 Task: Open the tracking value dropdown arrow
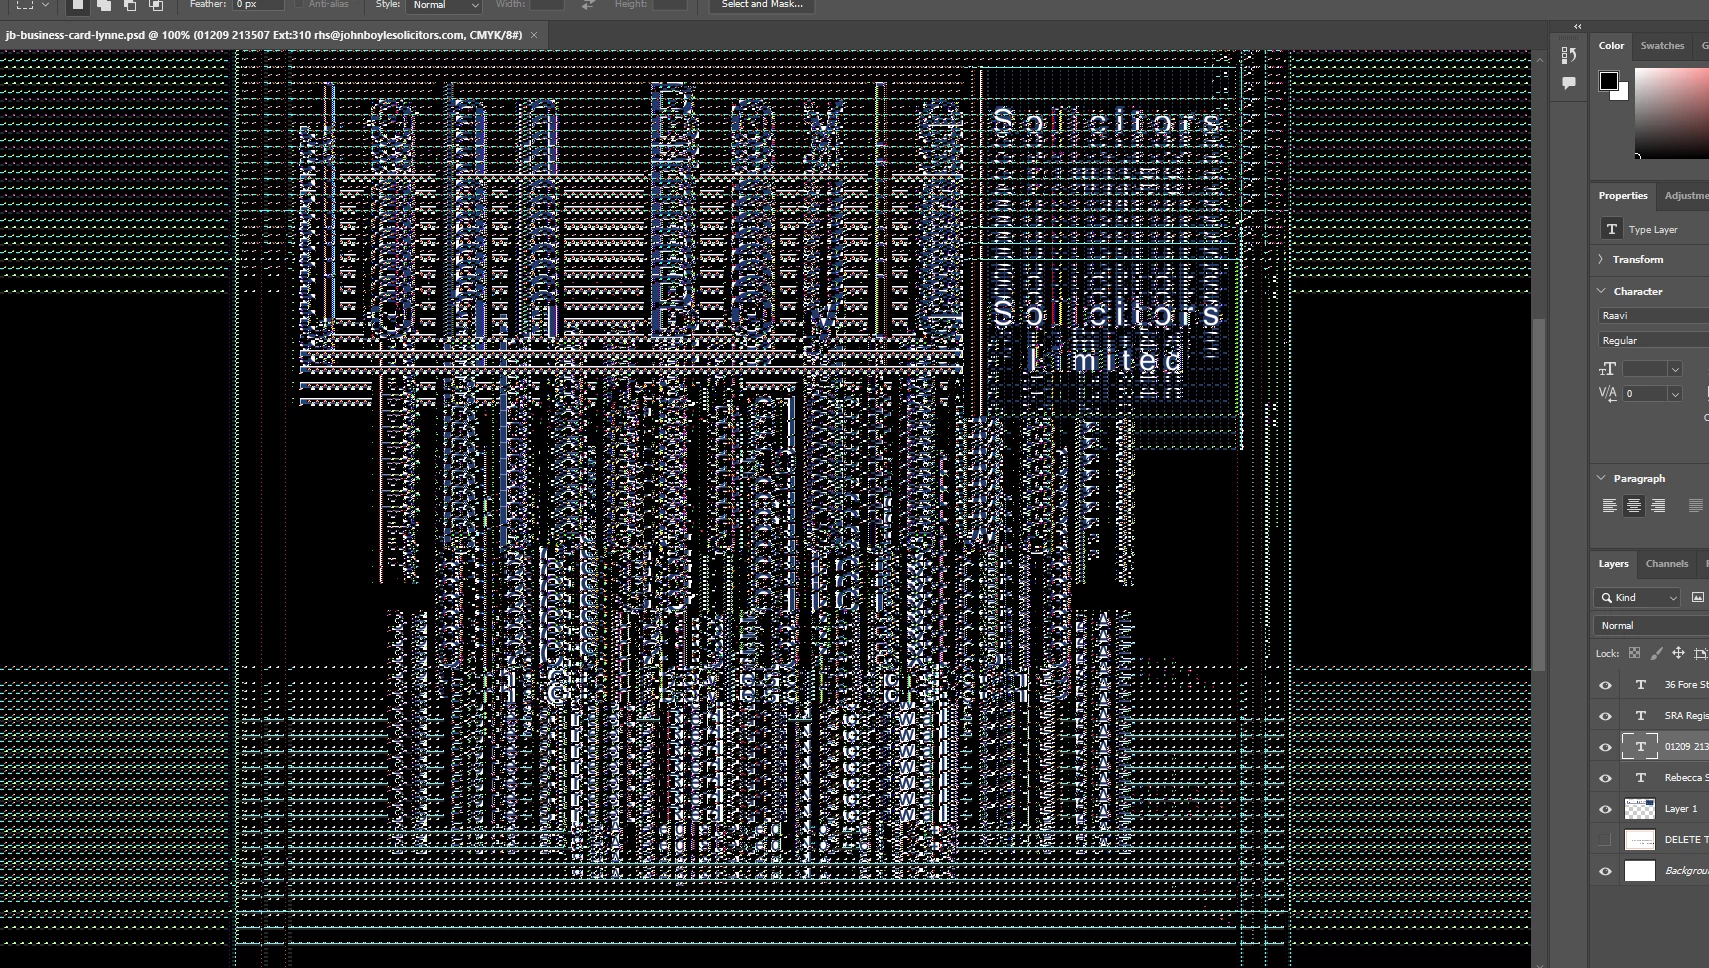pos(1675,394)
